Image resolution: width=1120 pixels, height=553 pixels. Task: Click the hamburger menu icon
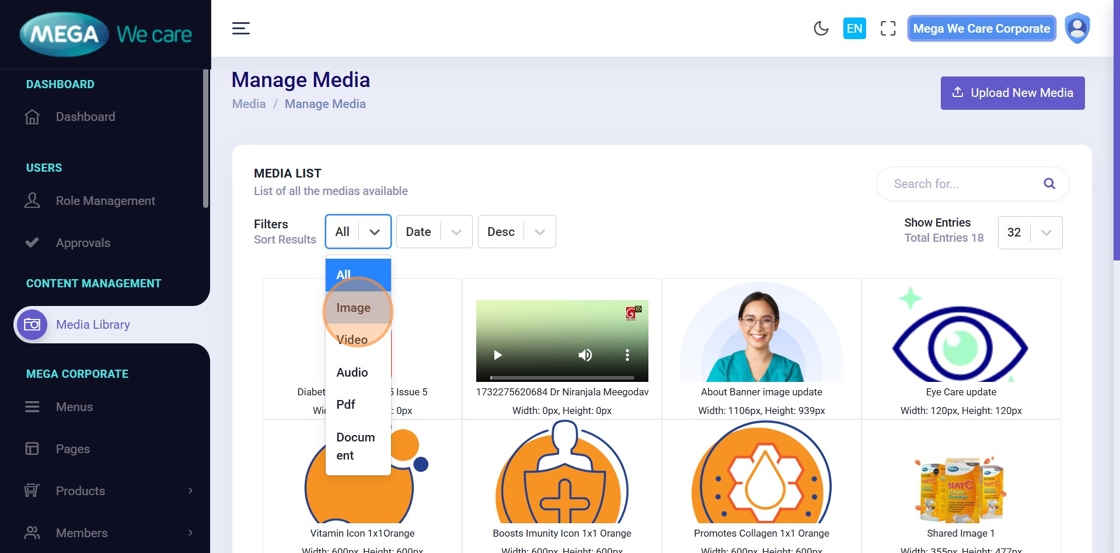[241, 28]
